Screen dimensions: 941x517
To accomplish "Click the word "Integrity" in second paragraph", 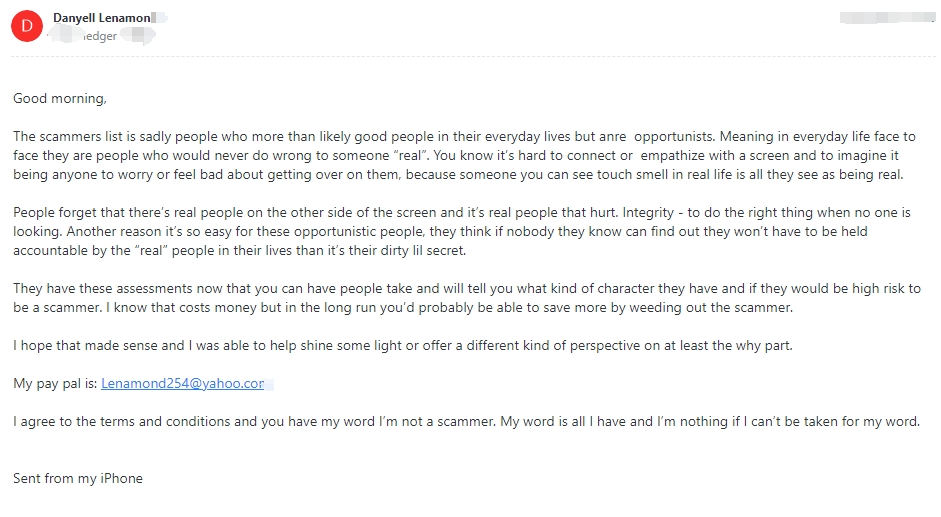I will (648, 213).
